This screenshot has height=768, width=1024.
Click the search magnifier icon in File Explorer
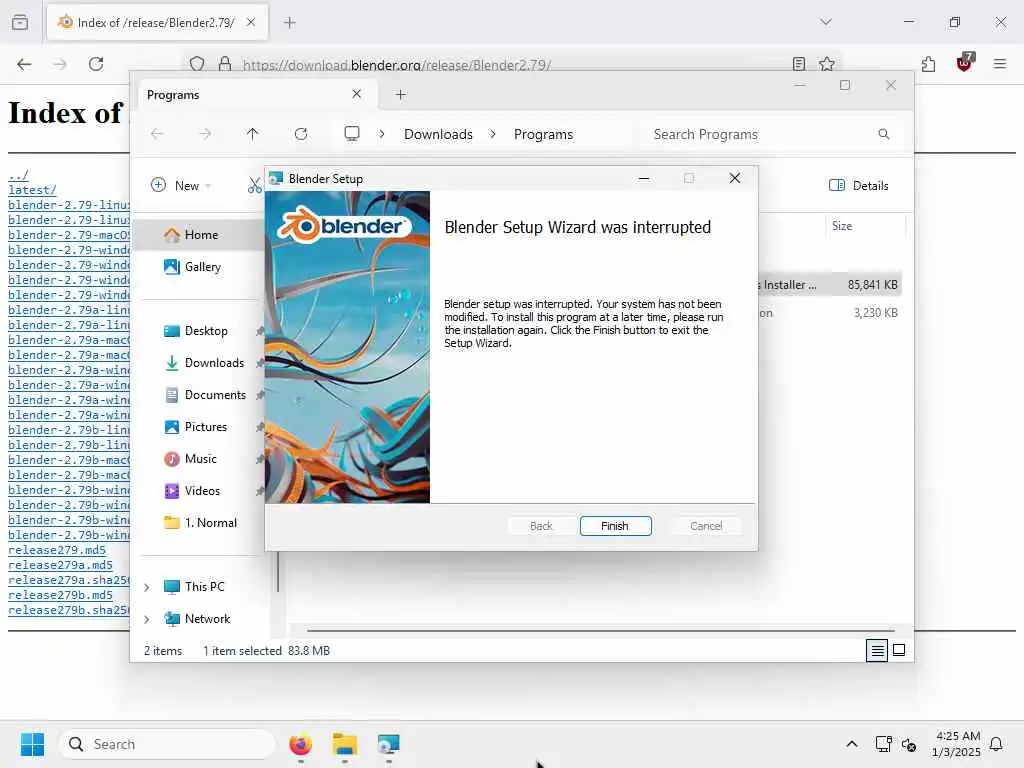[x=884, y=134]
